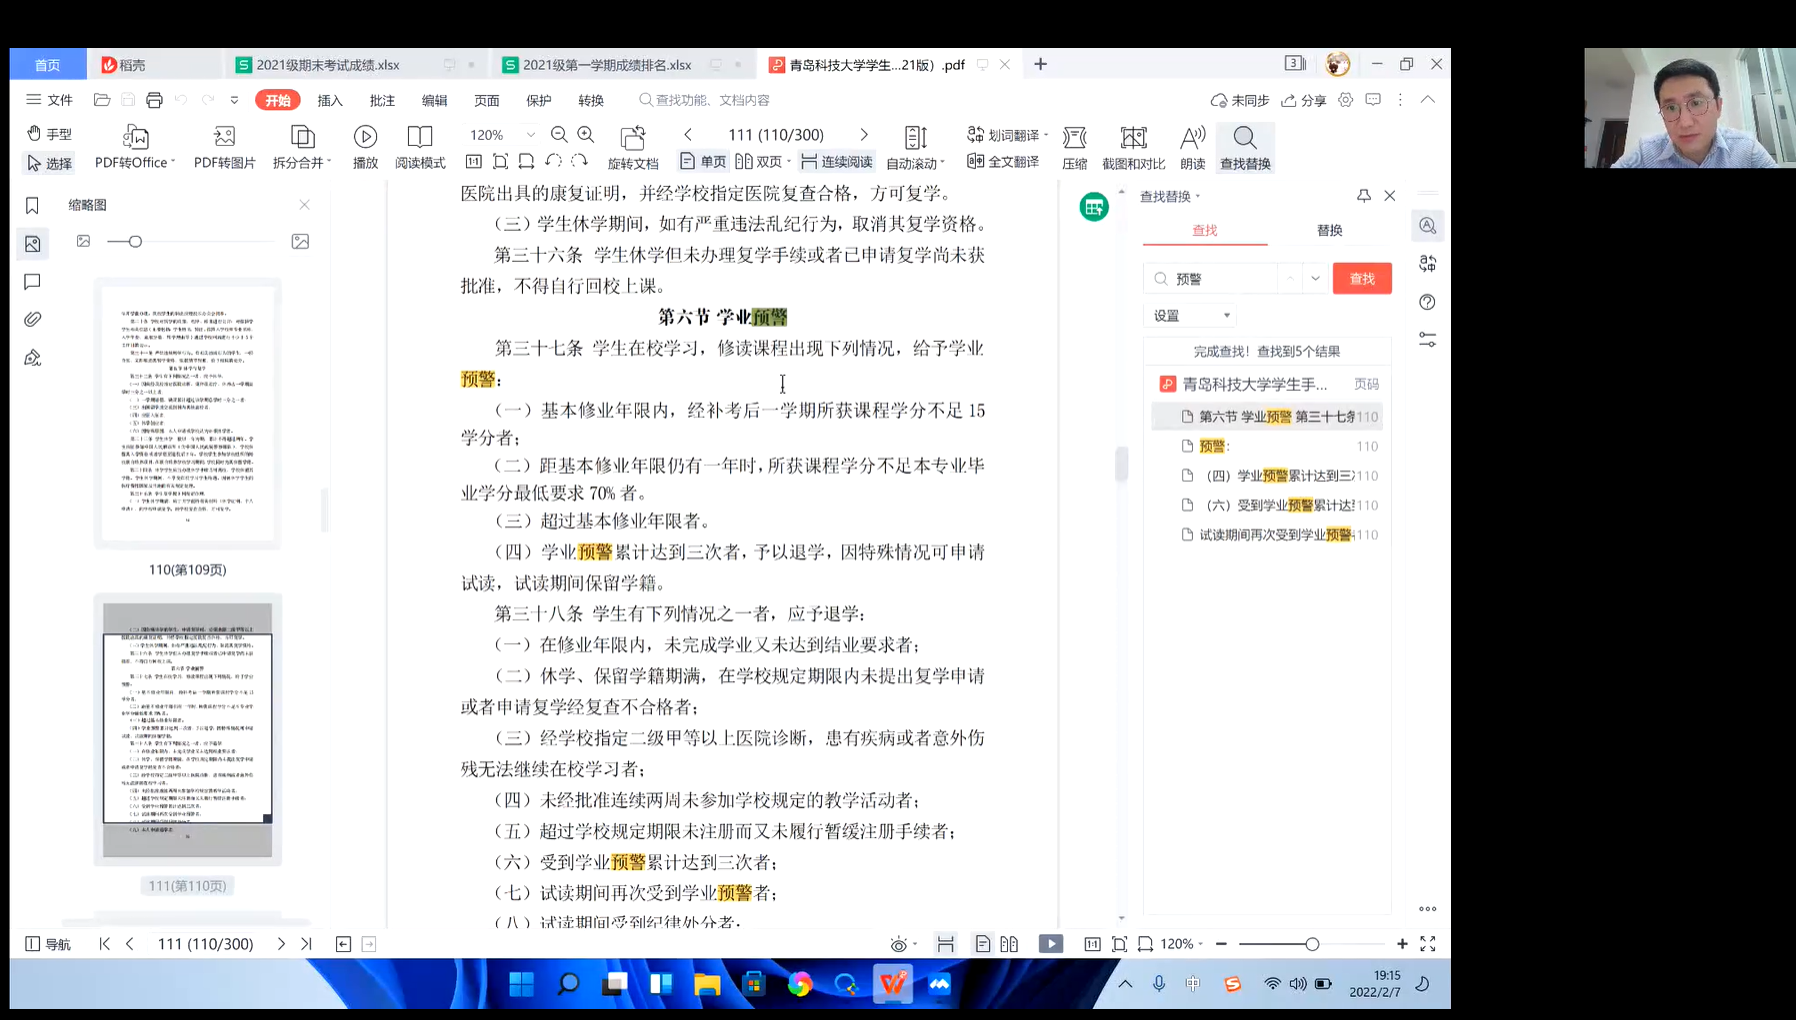The height and width of the screenshot is (1020, 1796).
Task: Switch to the 手型 hand tool
Action: click(49, 134)
